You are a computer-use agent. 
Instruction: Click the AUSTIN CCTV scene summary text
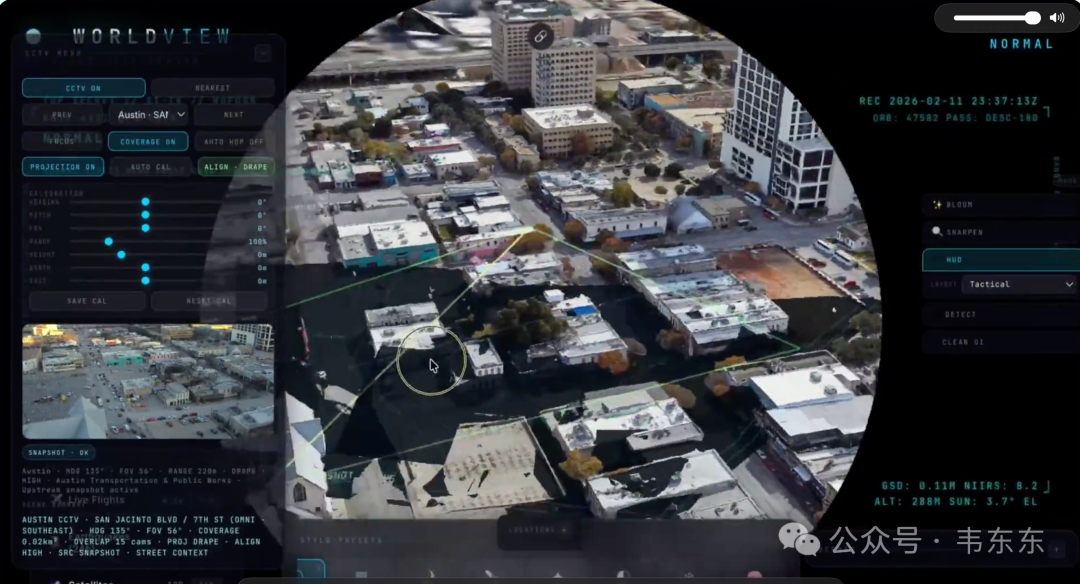point(141,536)
